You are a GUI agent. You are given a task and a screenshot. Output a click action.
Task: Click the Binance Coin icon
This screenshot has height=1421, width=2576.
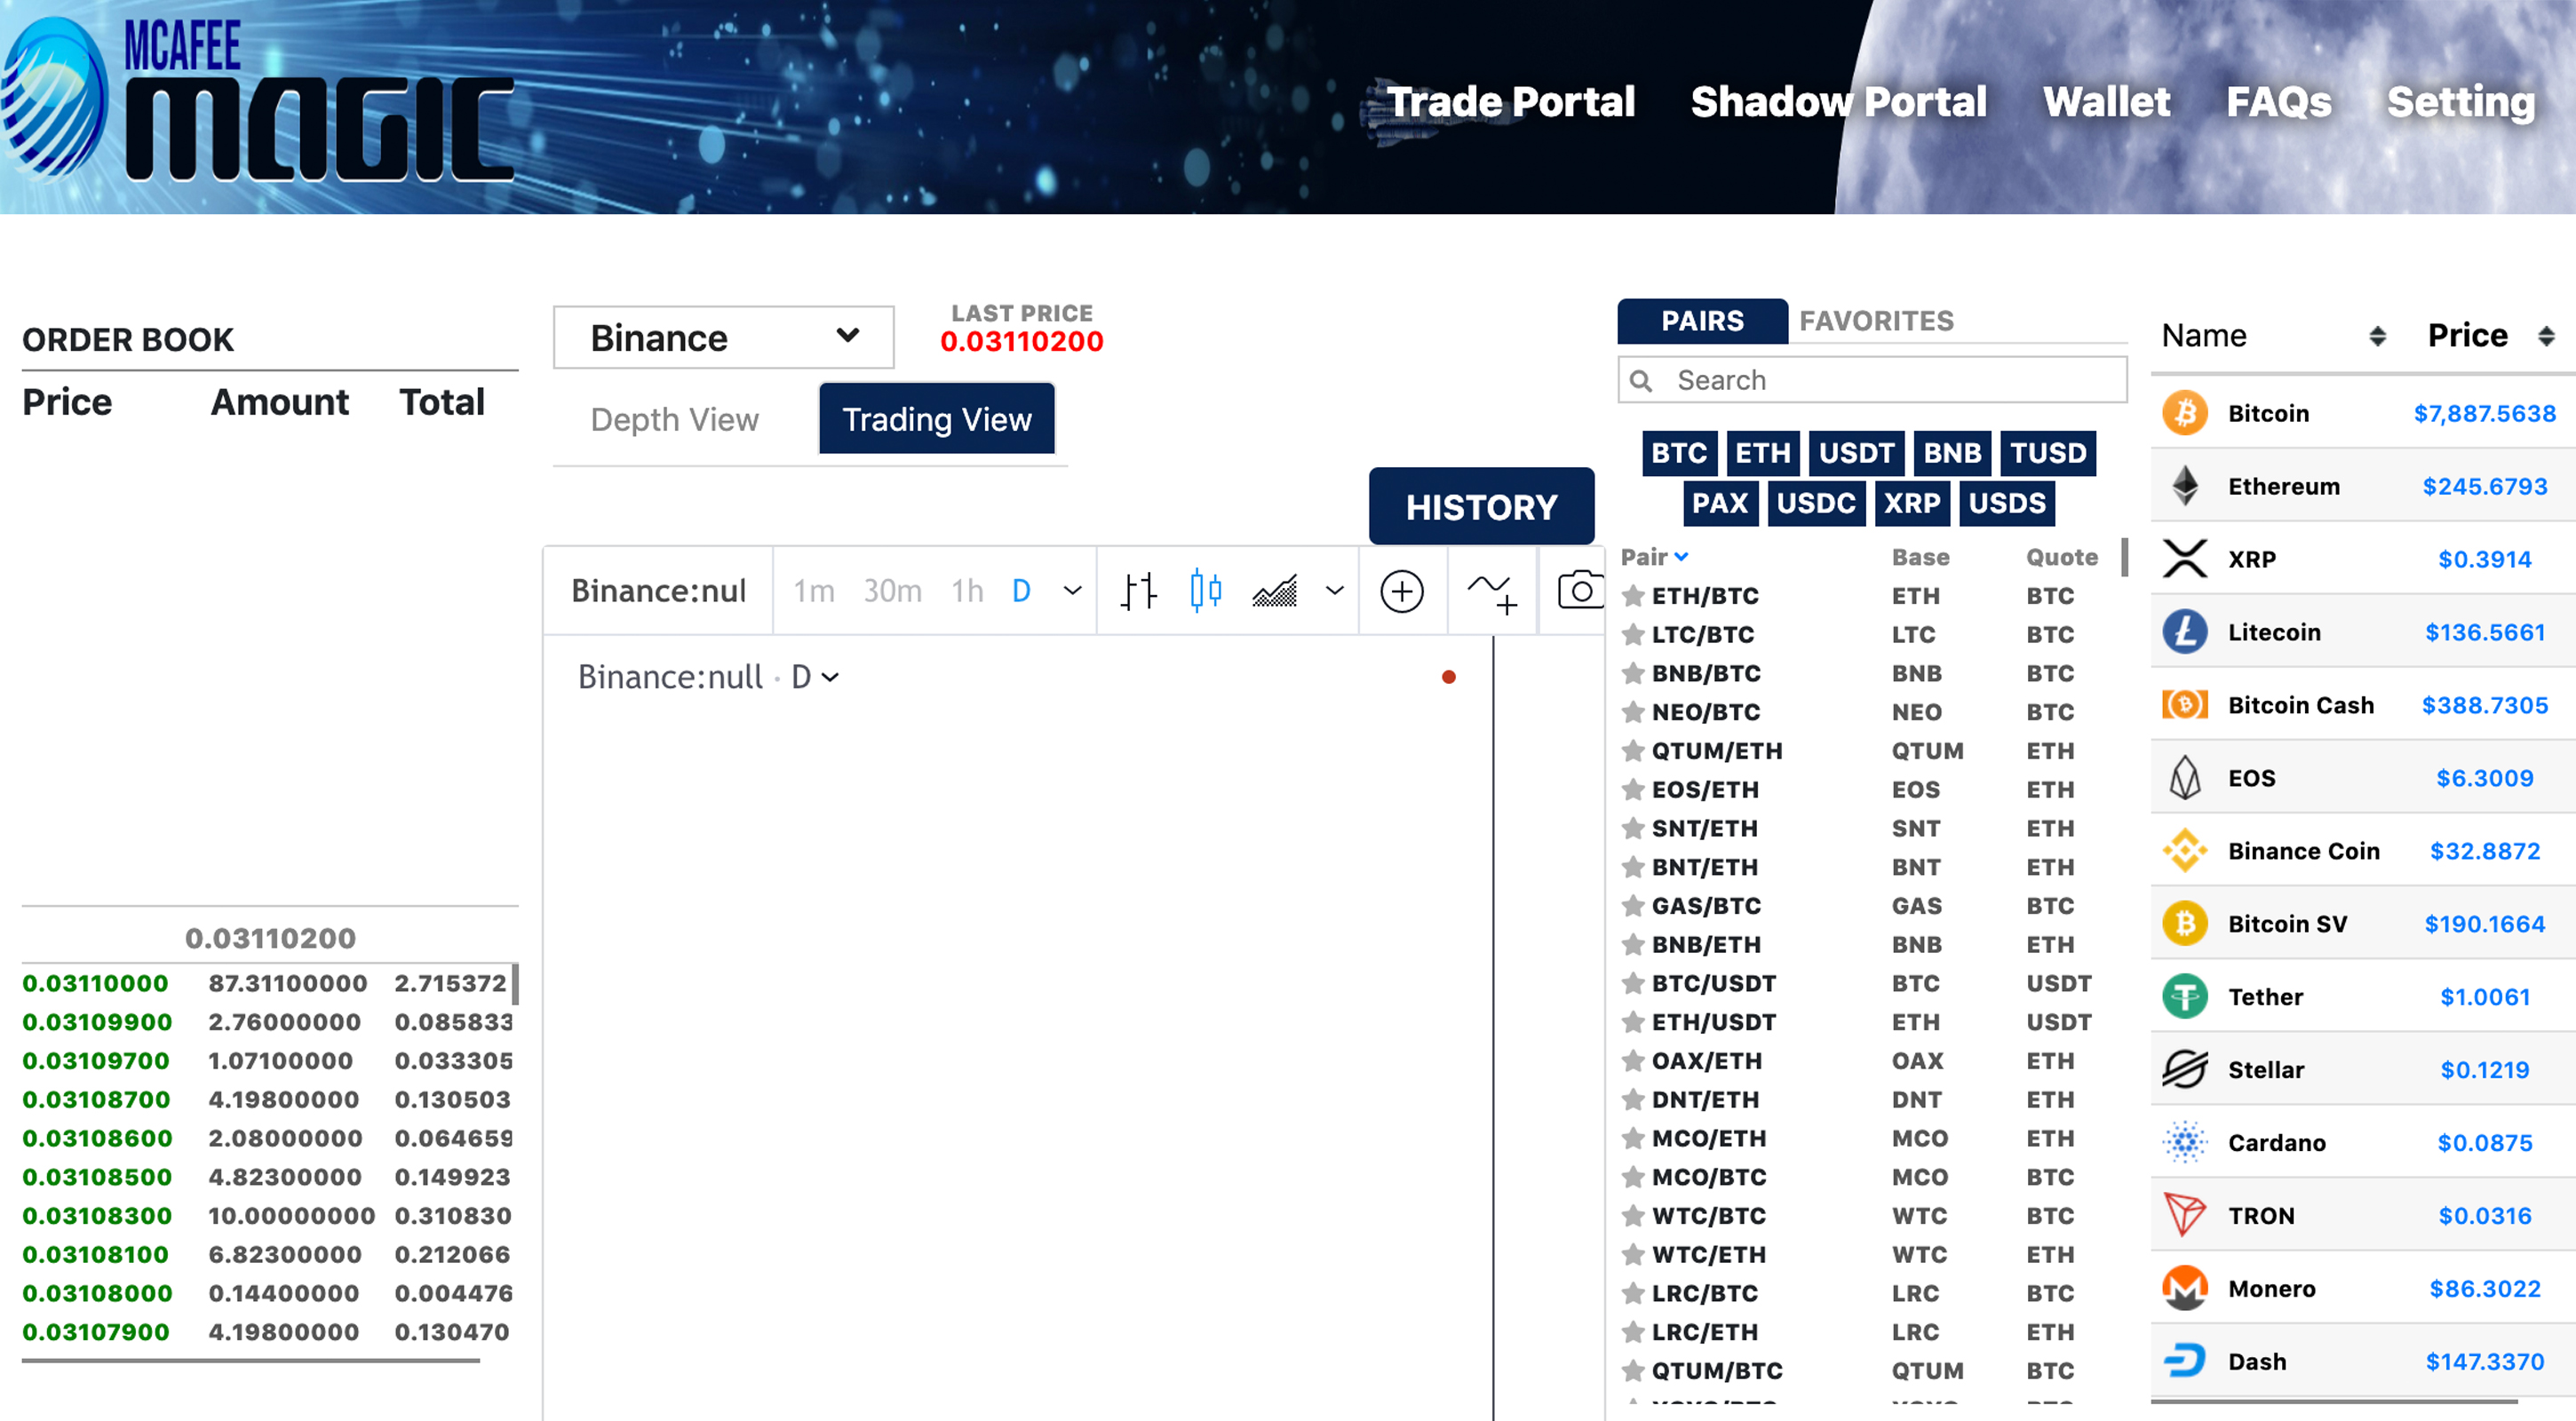pyautogui.click(x=2185, y=850)
